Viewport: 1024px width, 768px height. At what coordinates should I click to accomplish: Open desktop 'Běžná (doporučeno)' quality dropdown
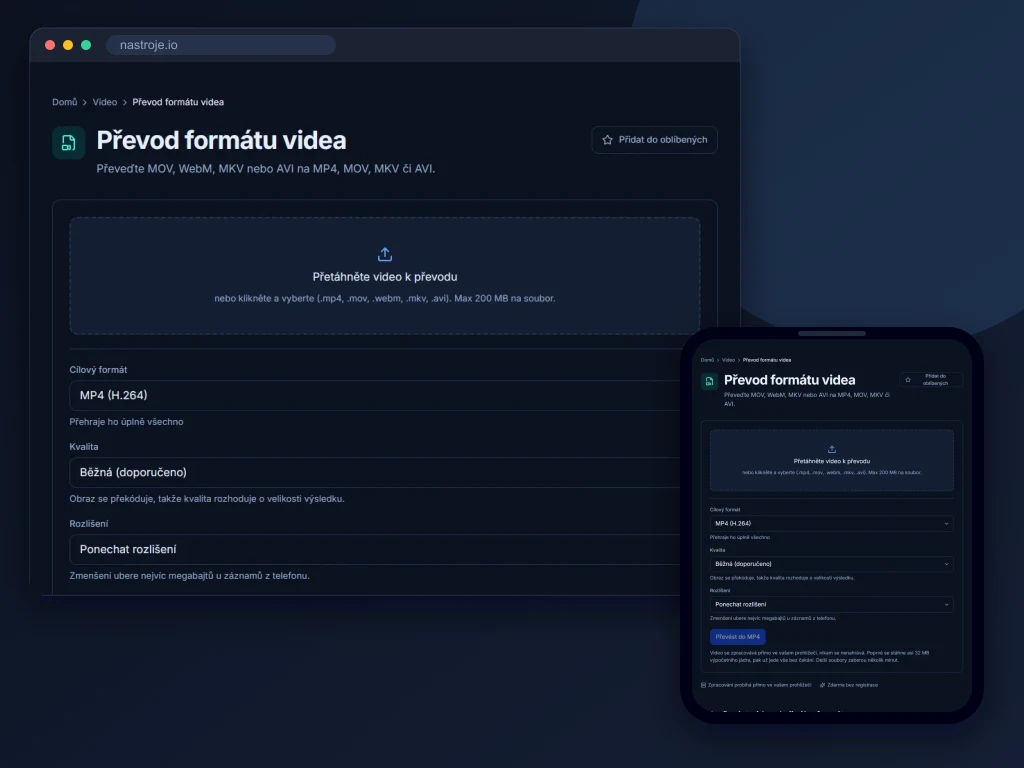click(375, 473)
